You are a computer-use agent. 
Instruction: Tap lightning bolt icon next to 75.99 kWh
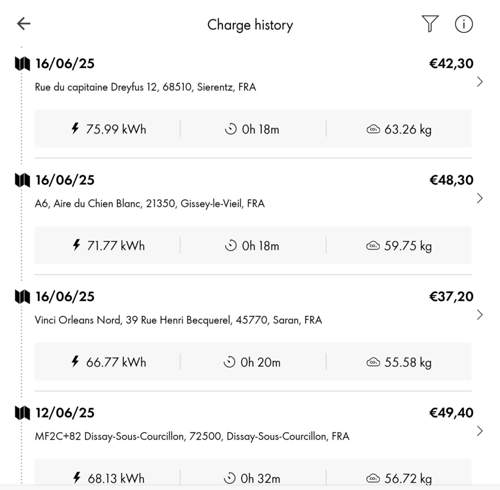75,128
